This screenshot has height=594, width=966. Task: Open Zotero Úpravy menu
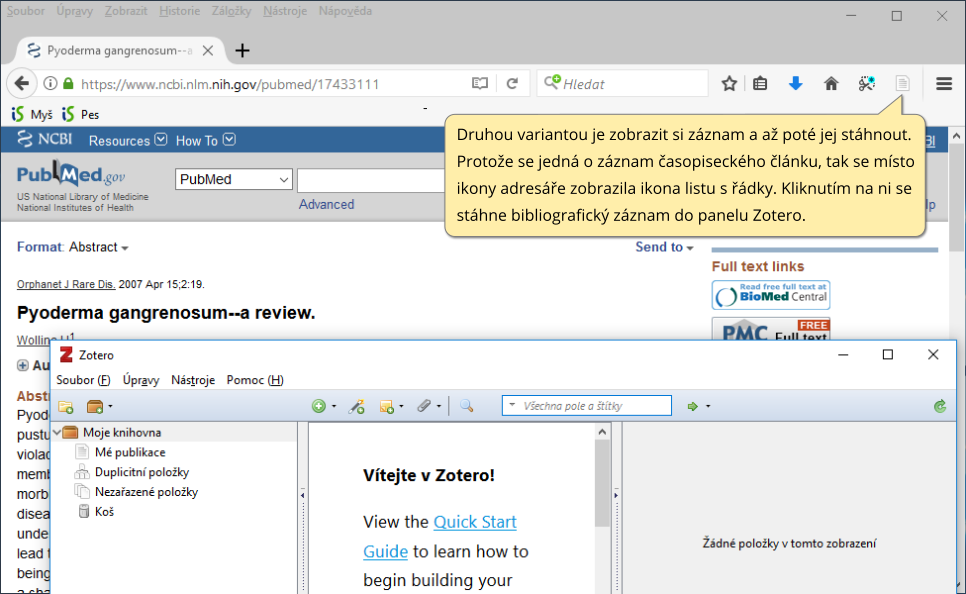140,380
